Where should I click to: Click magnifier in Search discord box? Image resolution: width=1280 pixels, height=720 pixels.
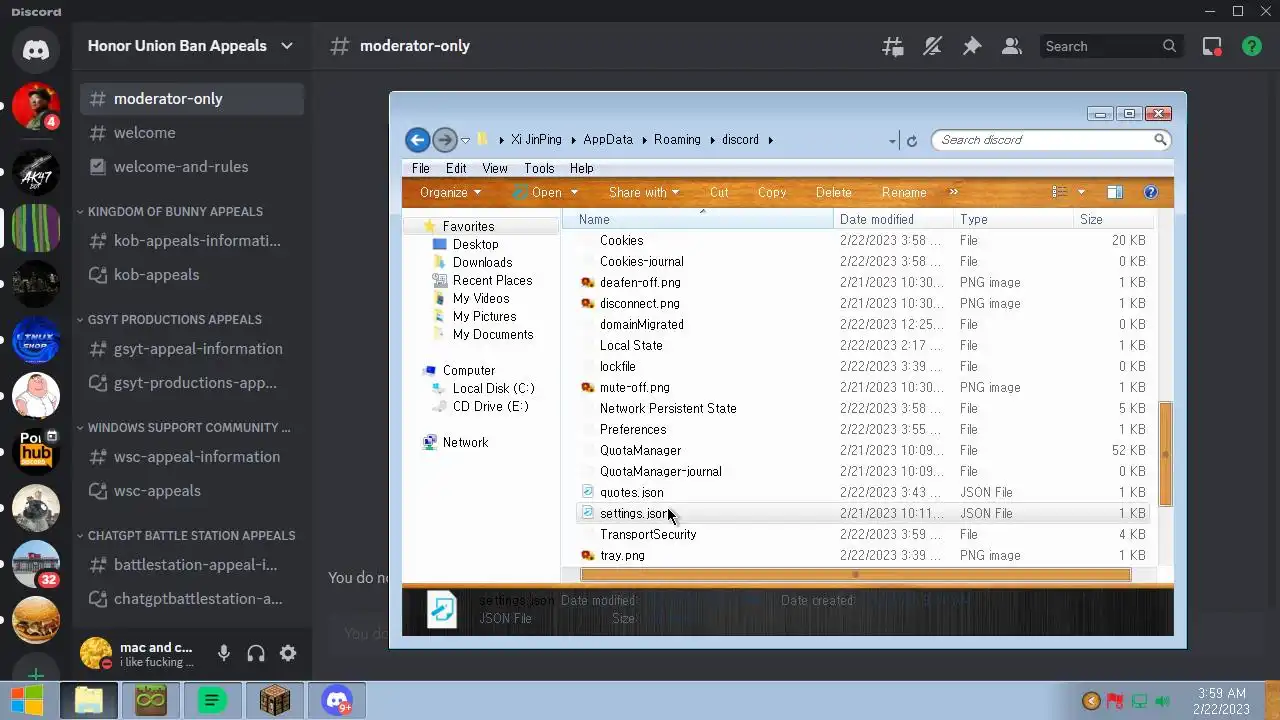coord(1160,140)
